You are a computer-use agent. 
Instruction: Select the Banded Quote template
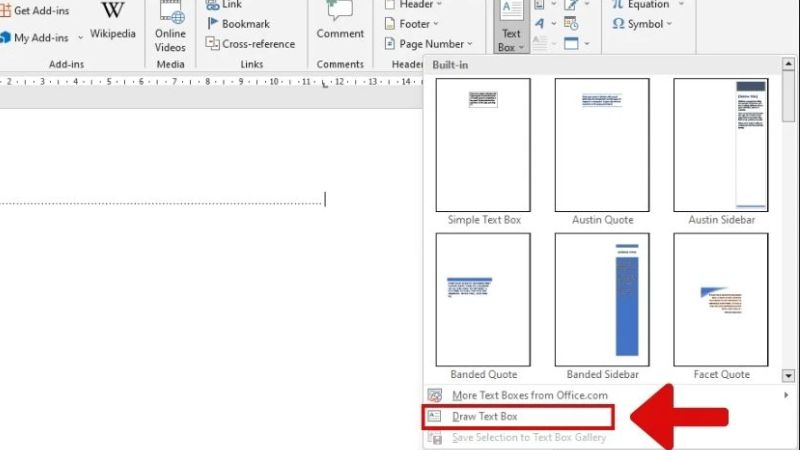coord(484,300)
